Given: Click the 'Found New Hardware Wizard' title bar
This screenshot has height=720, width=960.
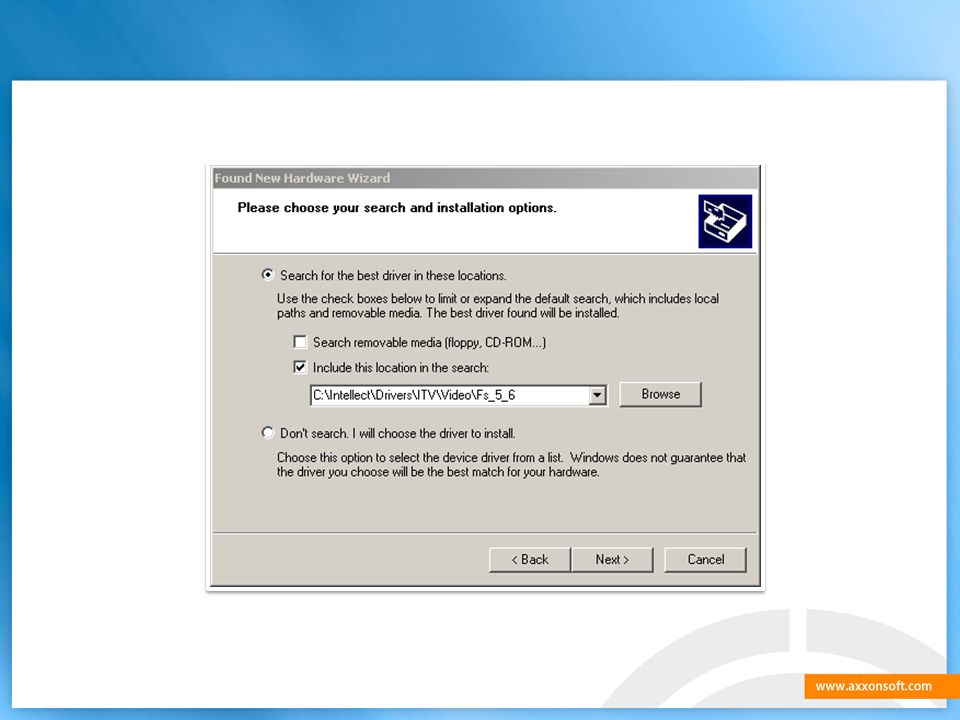Looking at the screenshot, I should point(486,178).
